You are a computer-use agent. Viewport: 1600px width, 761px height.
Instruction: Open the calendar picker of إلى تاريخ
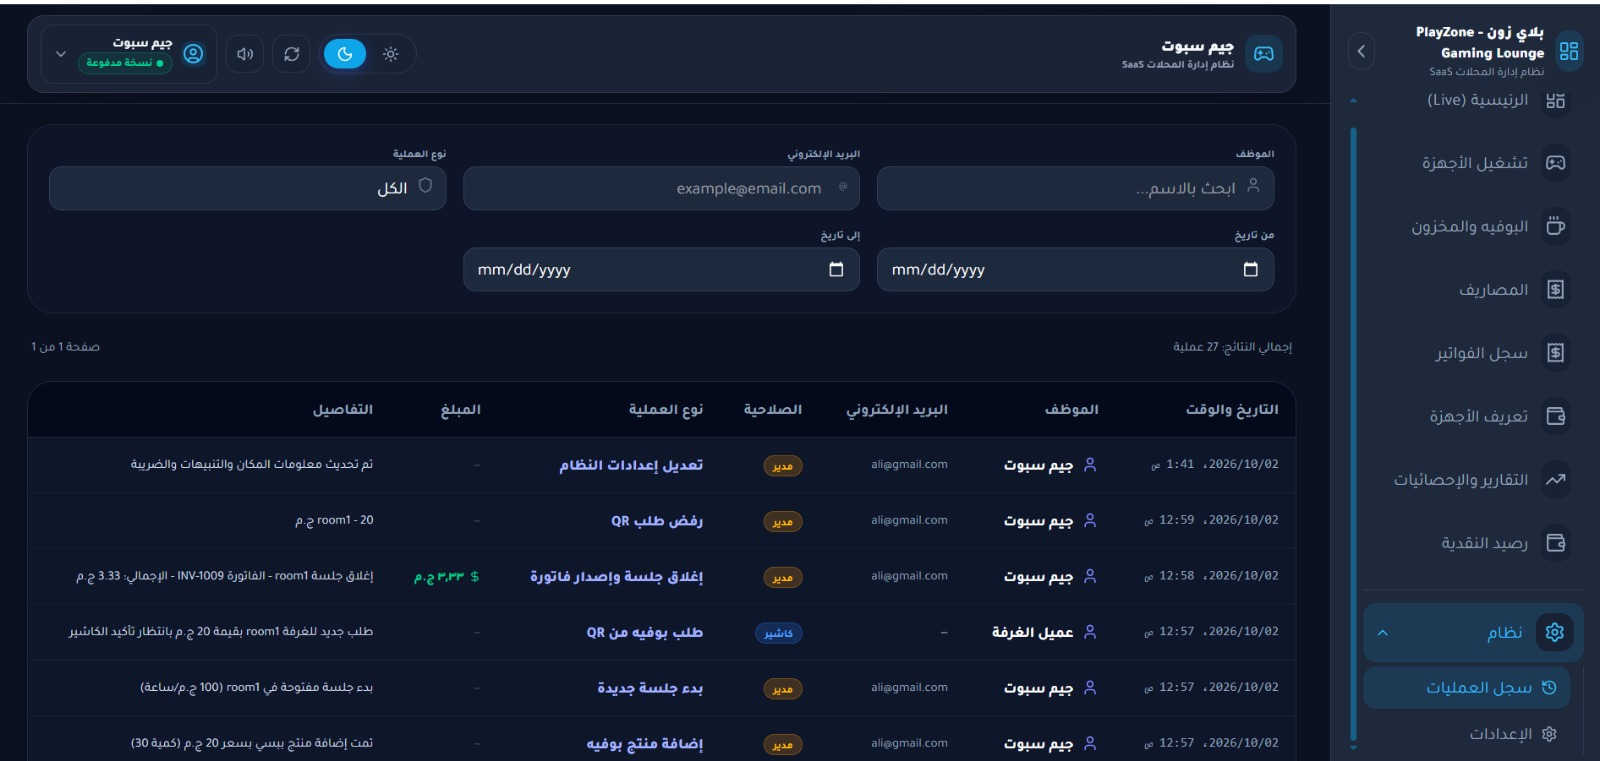(x=836, y=269)
